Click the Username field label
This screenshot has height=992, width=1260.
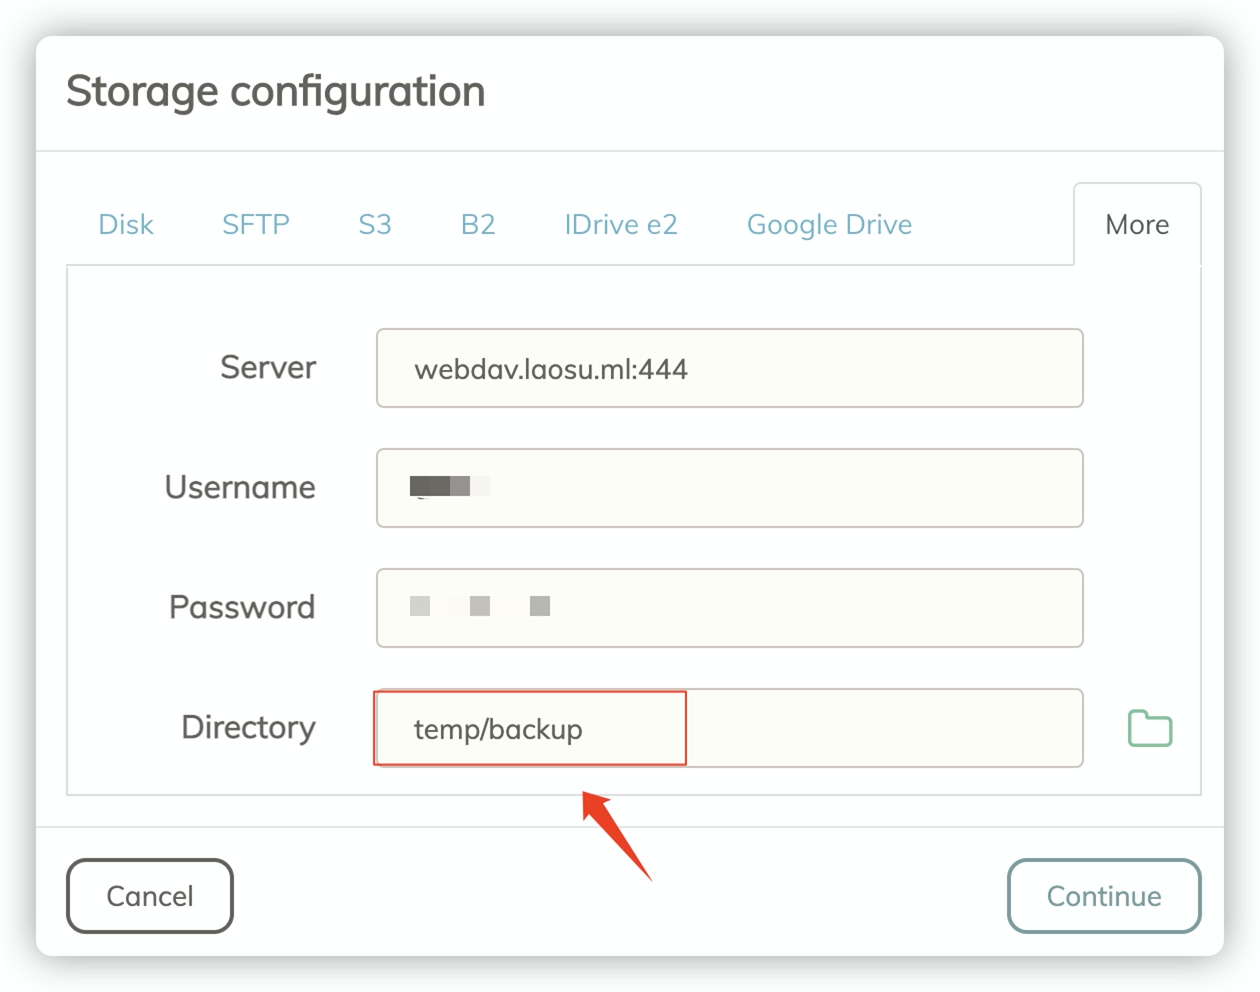[240, 488]
